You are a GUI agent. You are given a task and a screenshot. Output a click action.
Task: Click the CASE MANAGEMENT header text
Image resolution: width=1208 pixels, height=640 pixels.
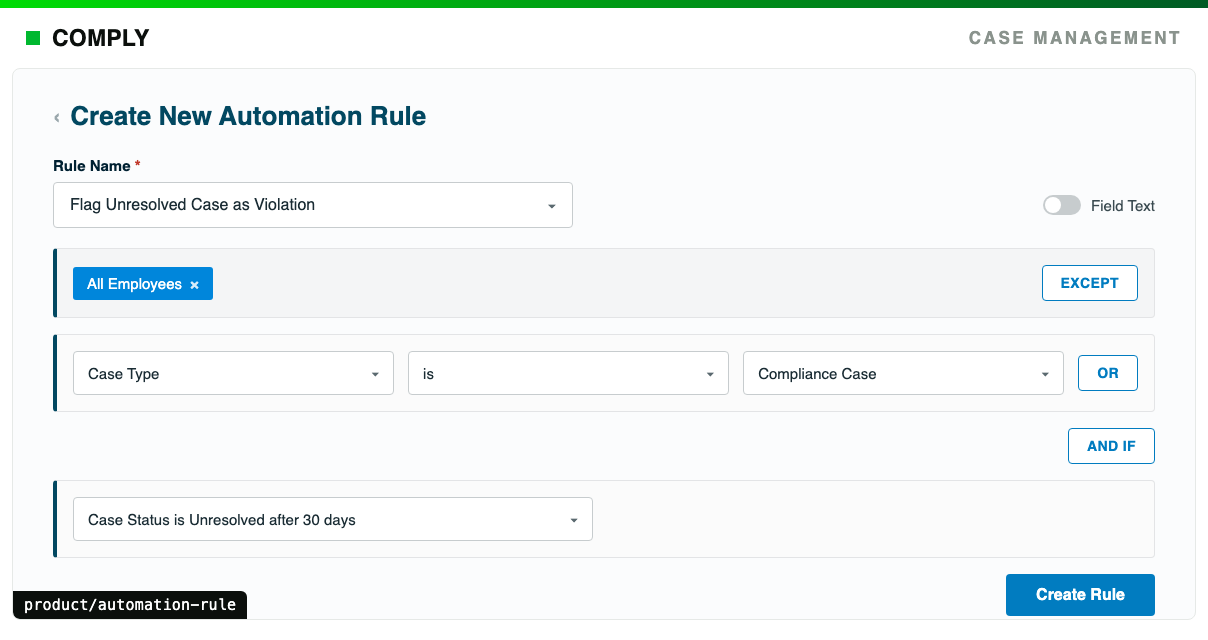[x=1075, y=38]
